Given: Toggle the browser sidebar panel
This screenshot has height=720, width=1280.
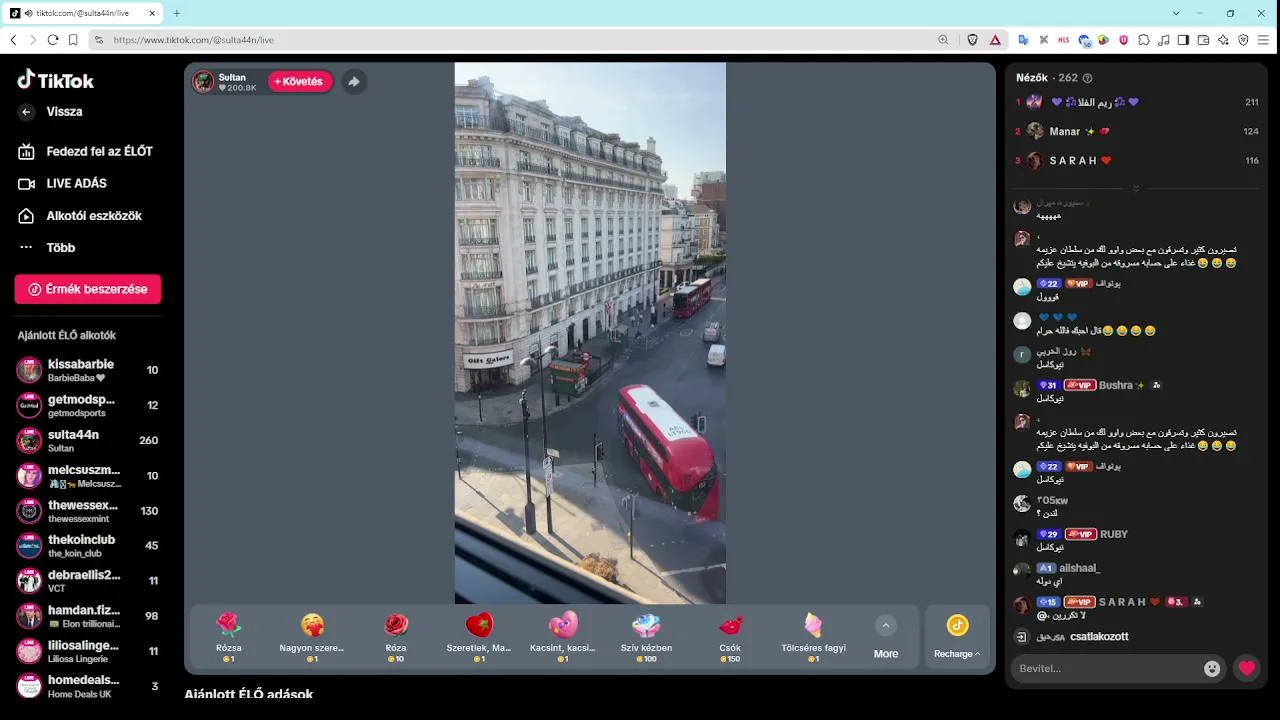Looking at the screenshot, I should point(1184,40).
